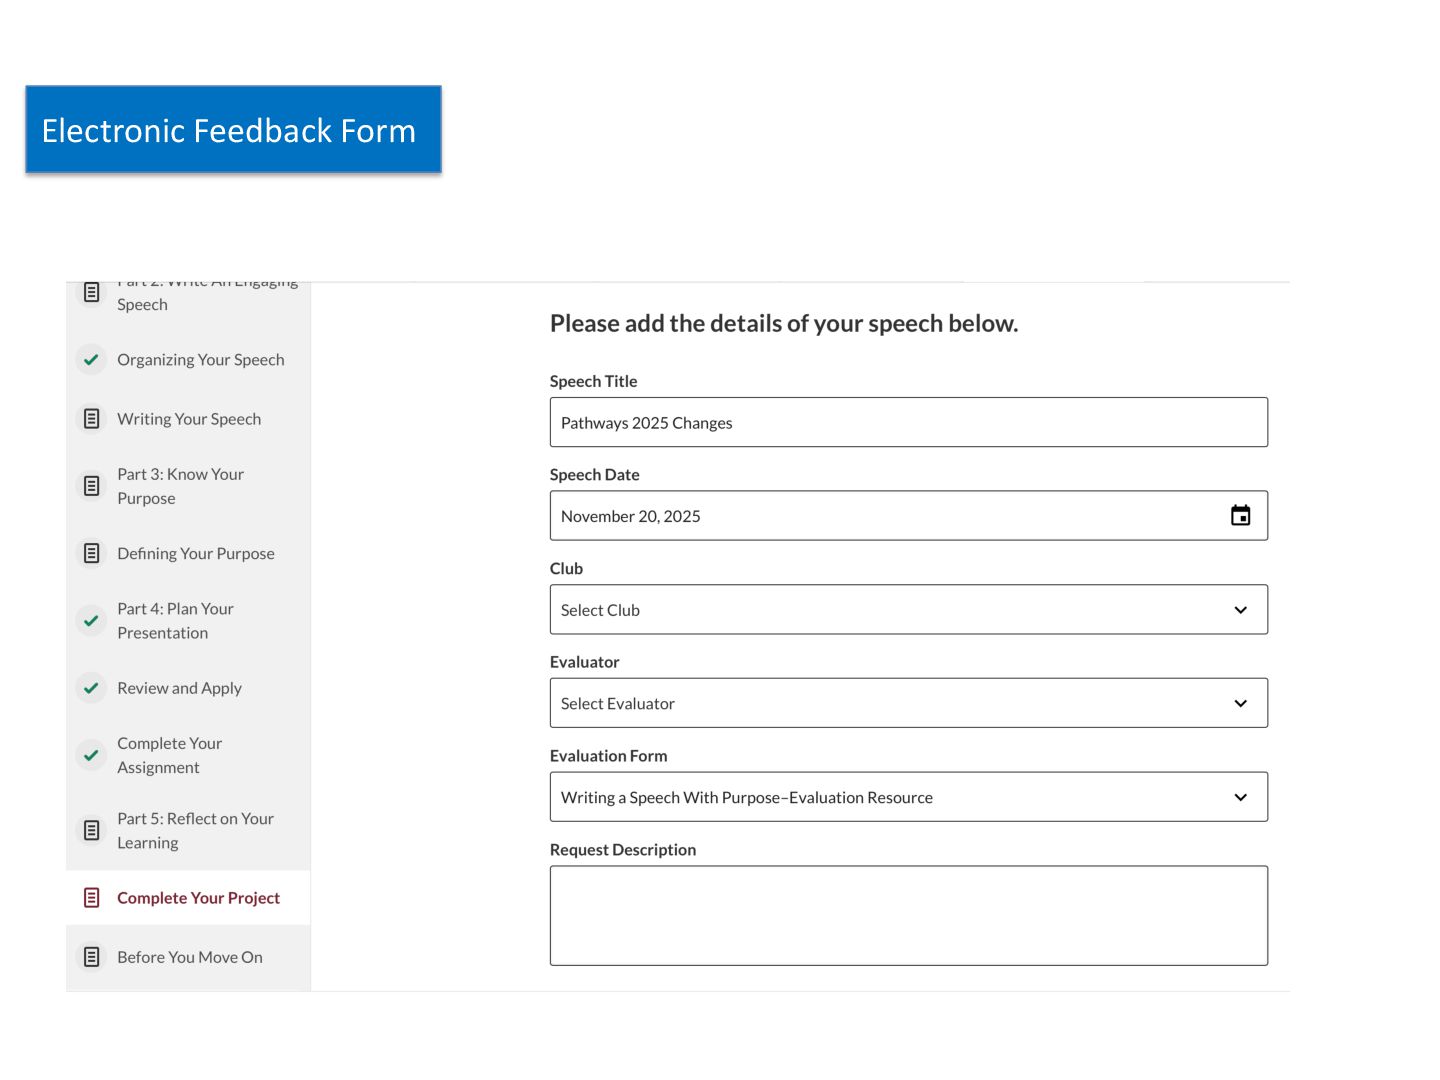The image size is (1440, 1080).
Task: Open the Speech Date calendar picker icon
Action: [x=1240, y=516]
